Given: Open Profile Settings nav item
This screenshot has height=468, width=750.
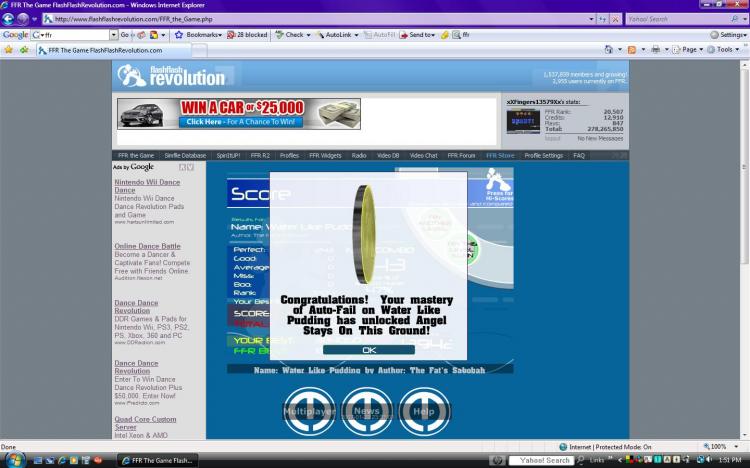Looking at the screenshot, I should pyautogui.click(x=543, y=156).
